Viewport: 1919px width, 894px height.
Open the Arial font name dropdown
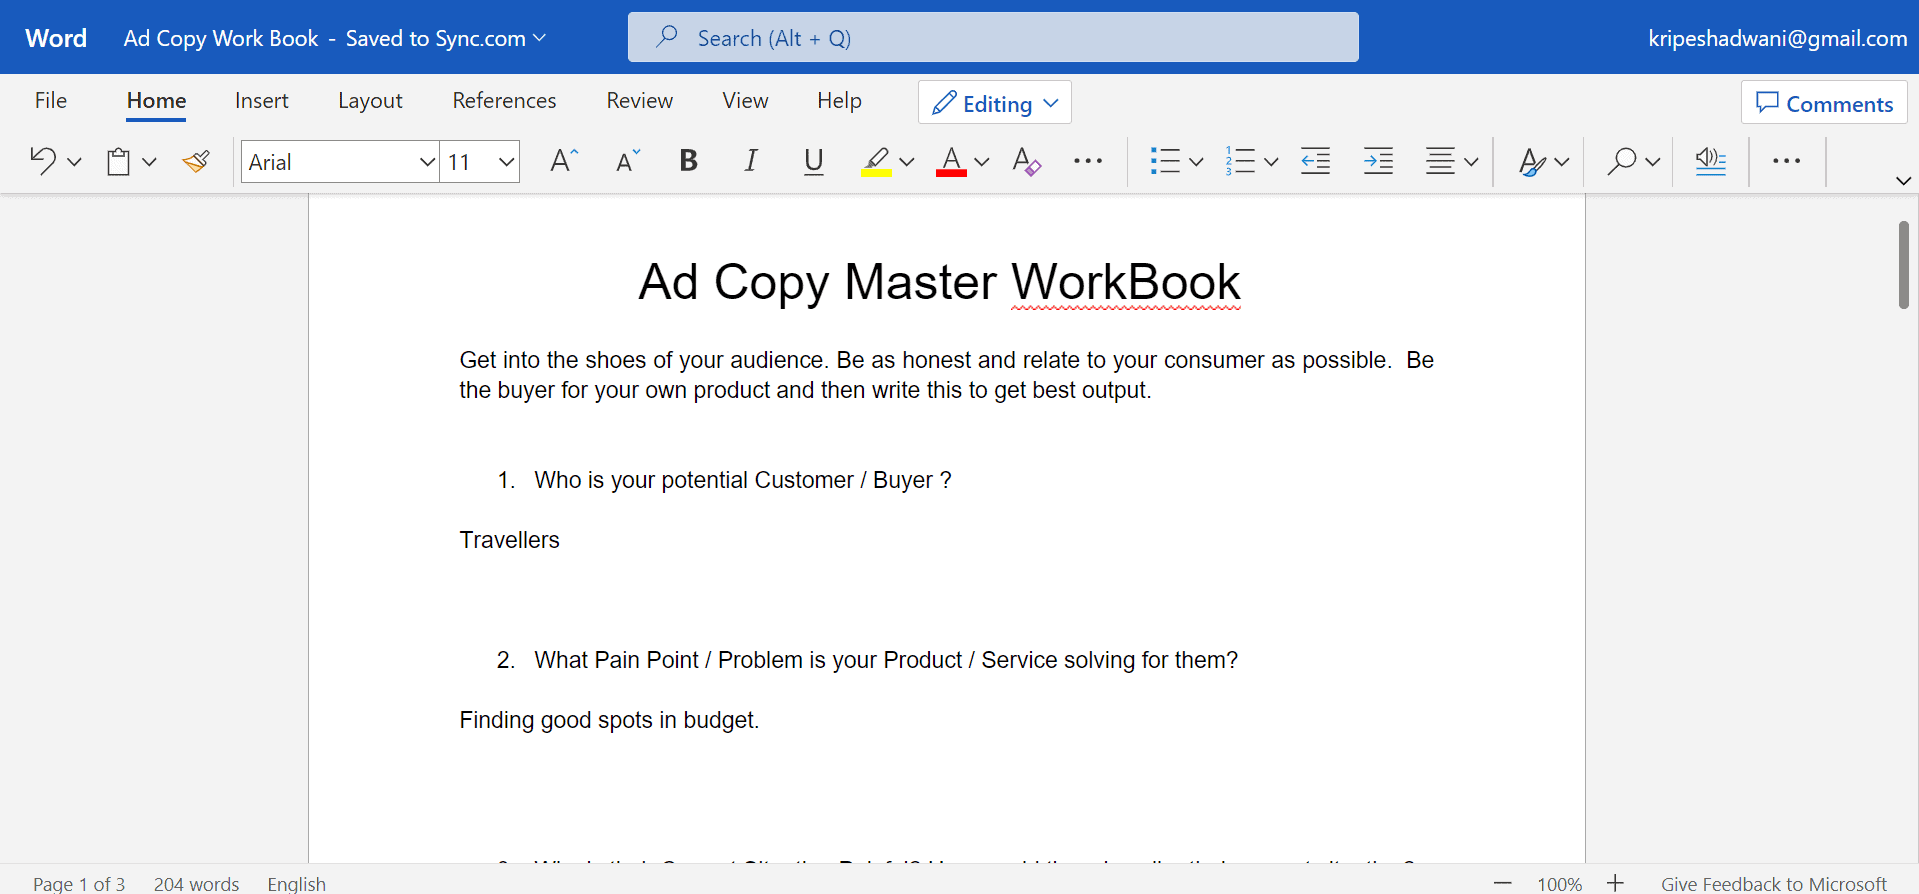tap(427, 162)
